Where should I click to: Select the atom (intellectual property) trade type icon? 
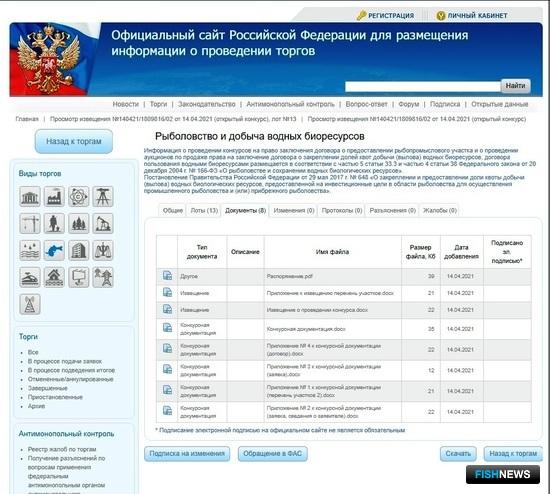(x=79, y=196)
